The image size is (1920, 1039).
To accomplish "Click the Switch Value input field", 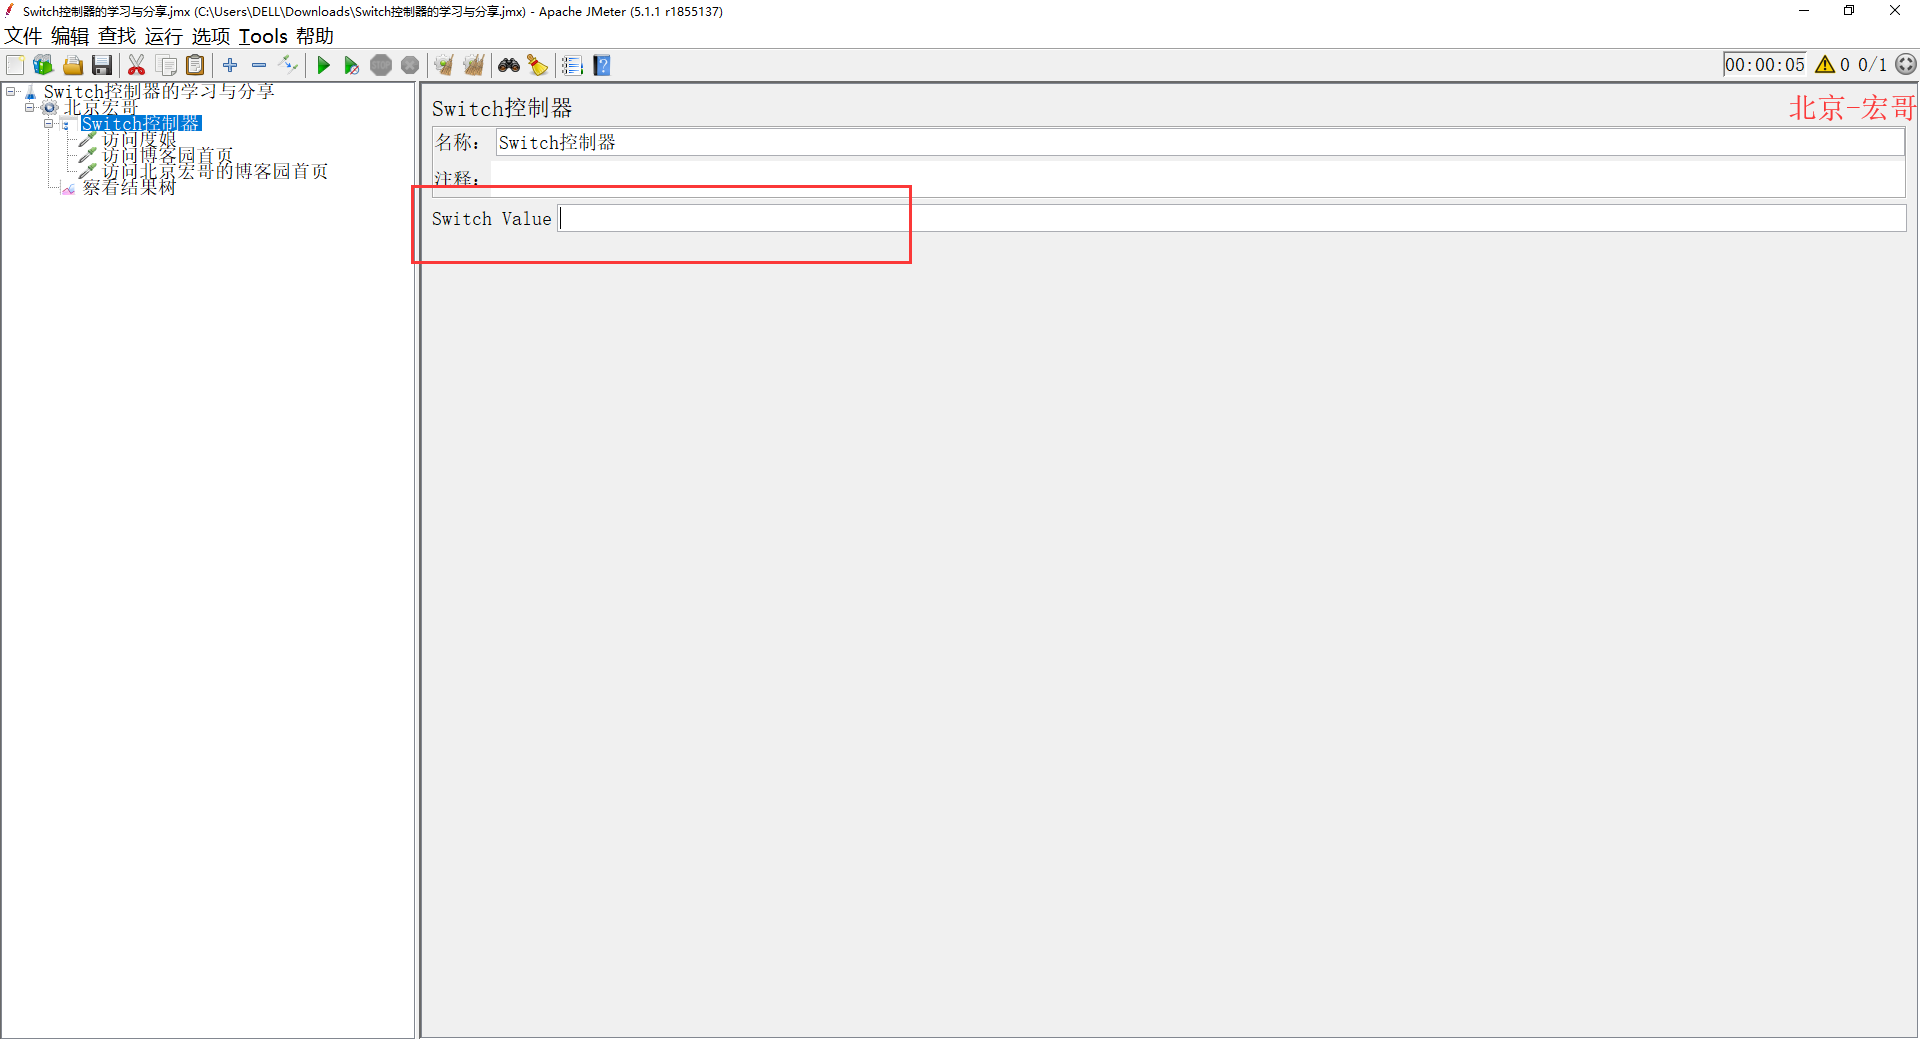I will tap(1232, 218).
